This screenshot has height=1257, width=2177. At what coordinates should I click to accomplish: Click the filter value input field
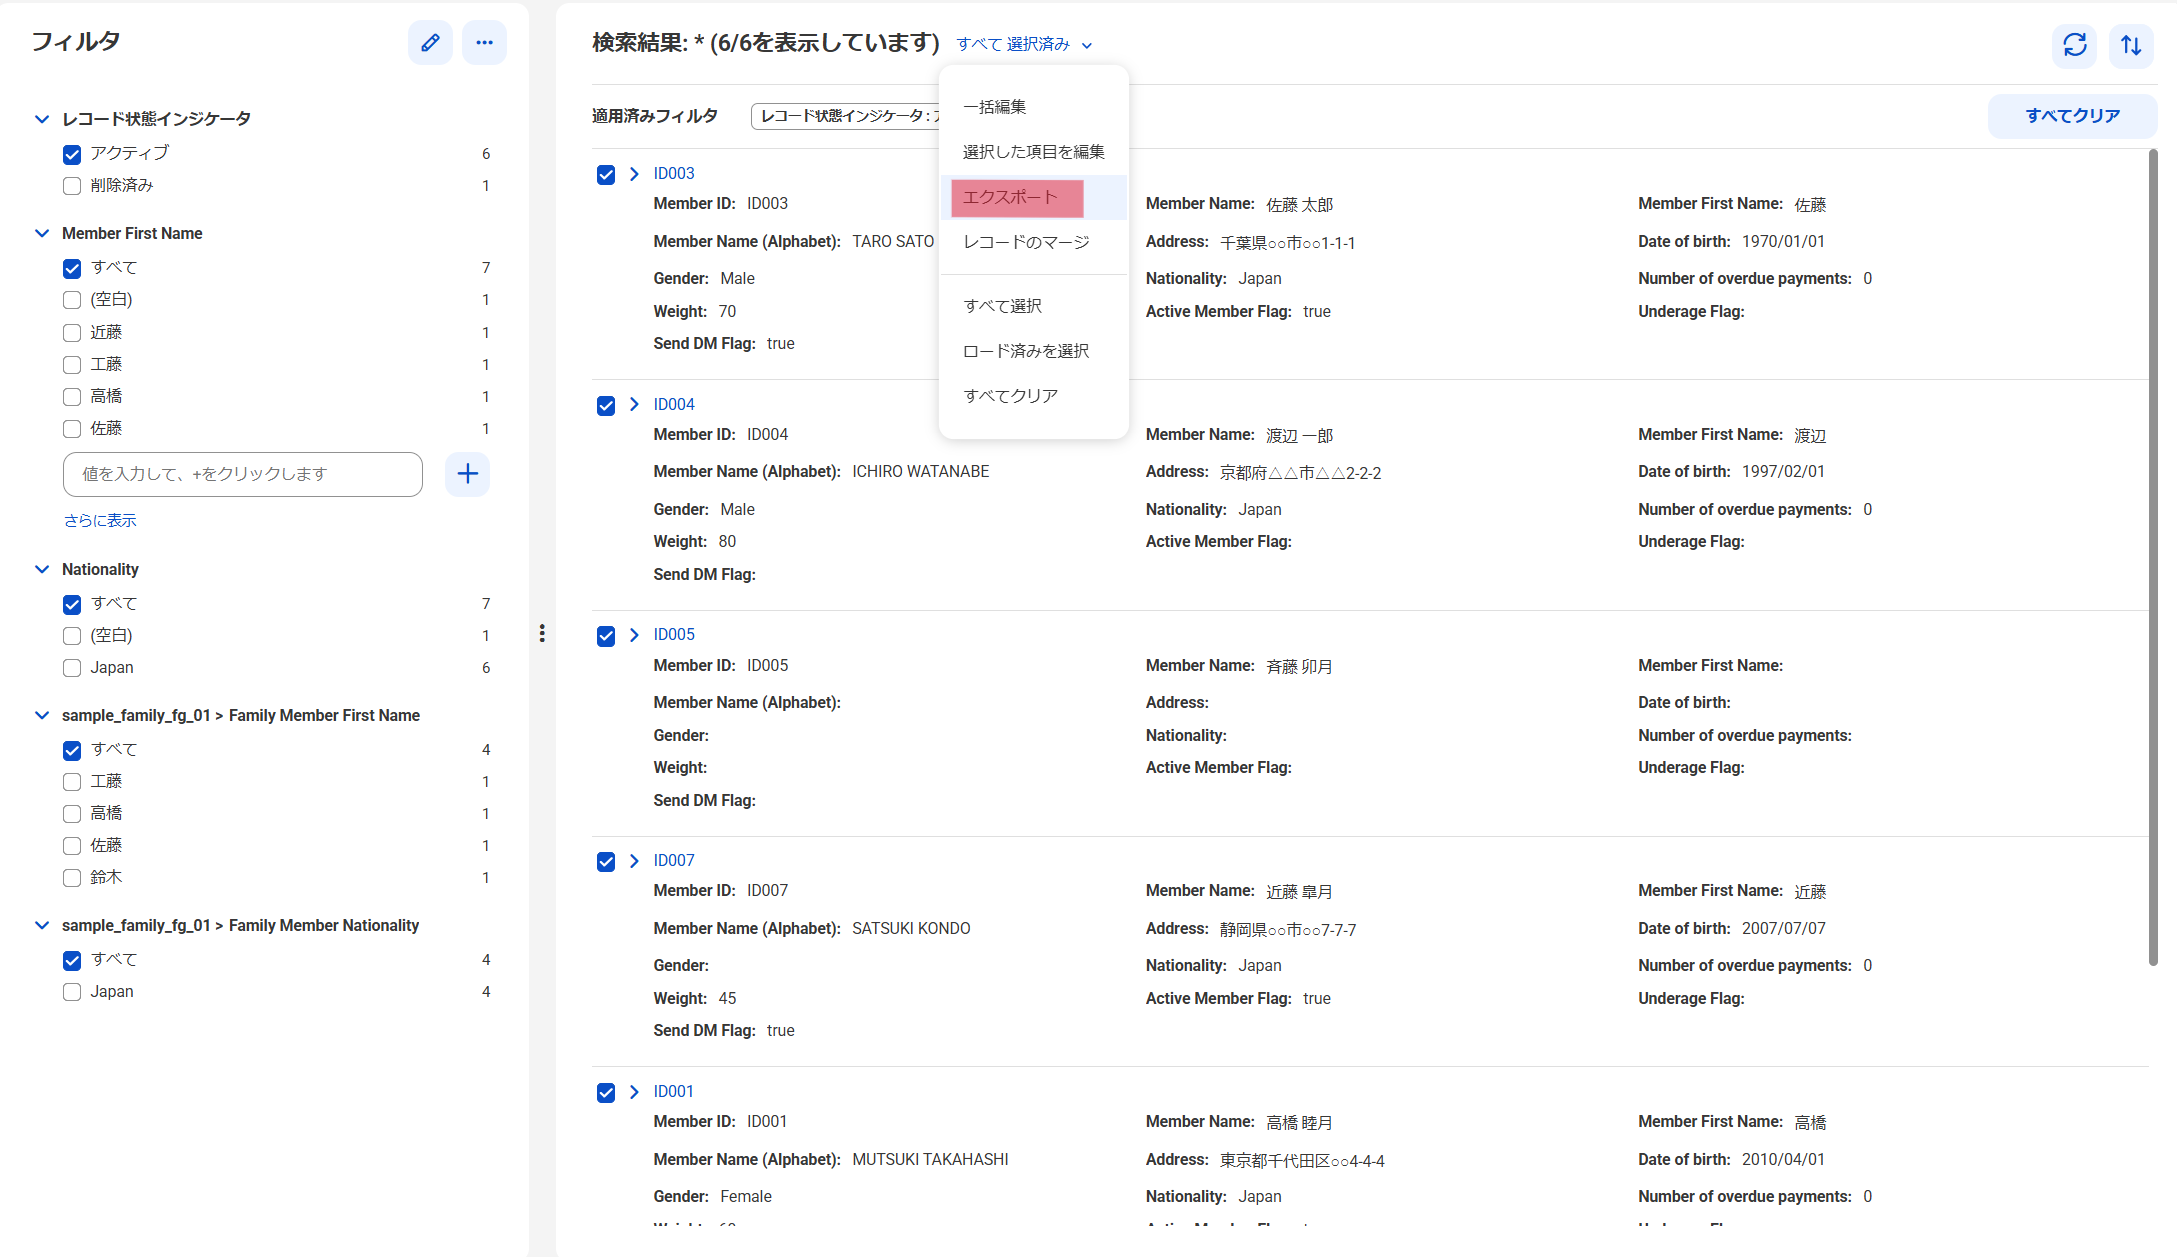click(242, 474)
